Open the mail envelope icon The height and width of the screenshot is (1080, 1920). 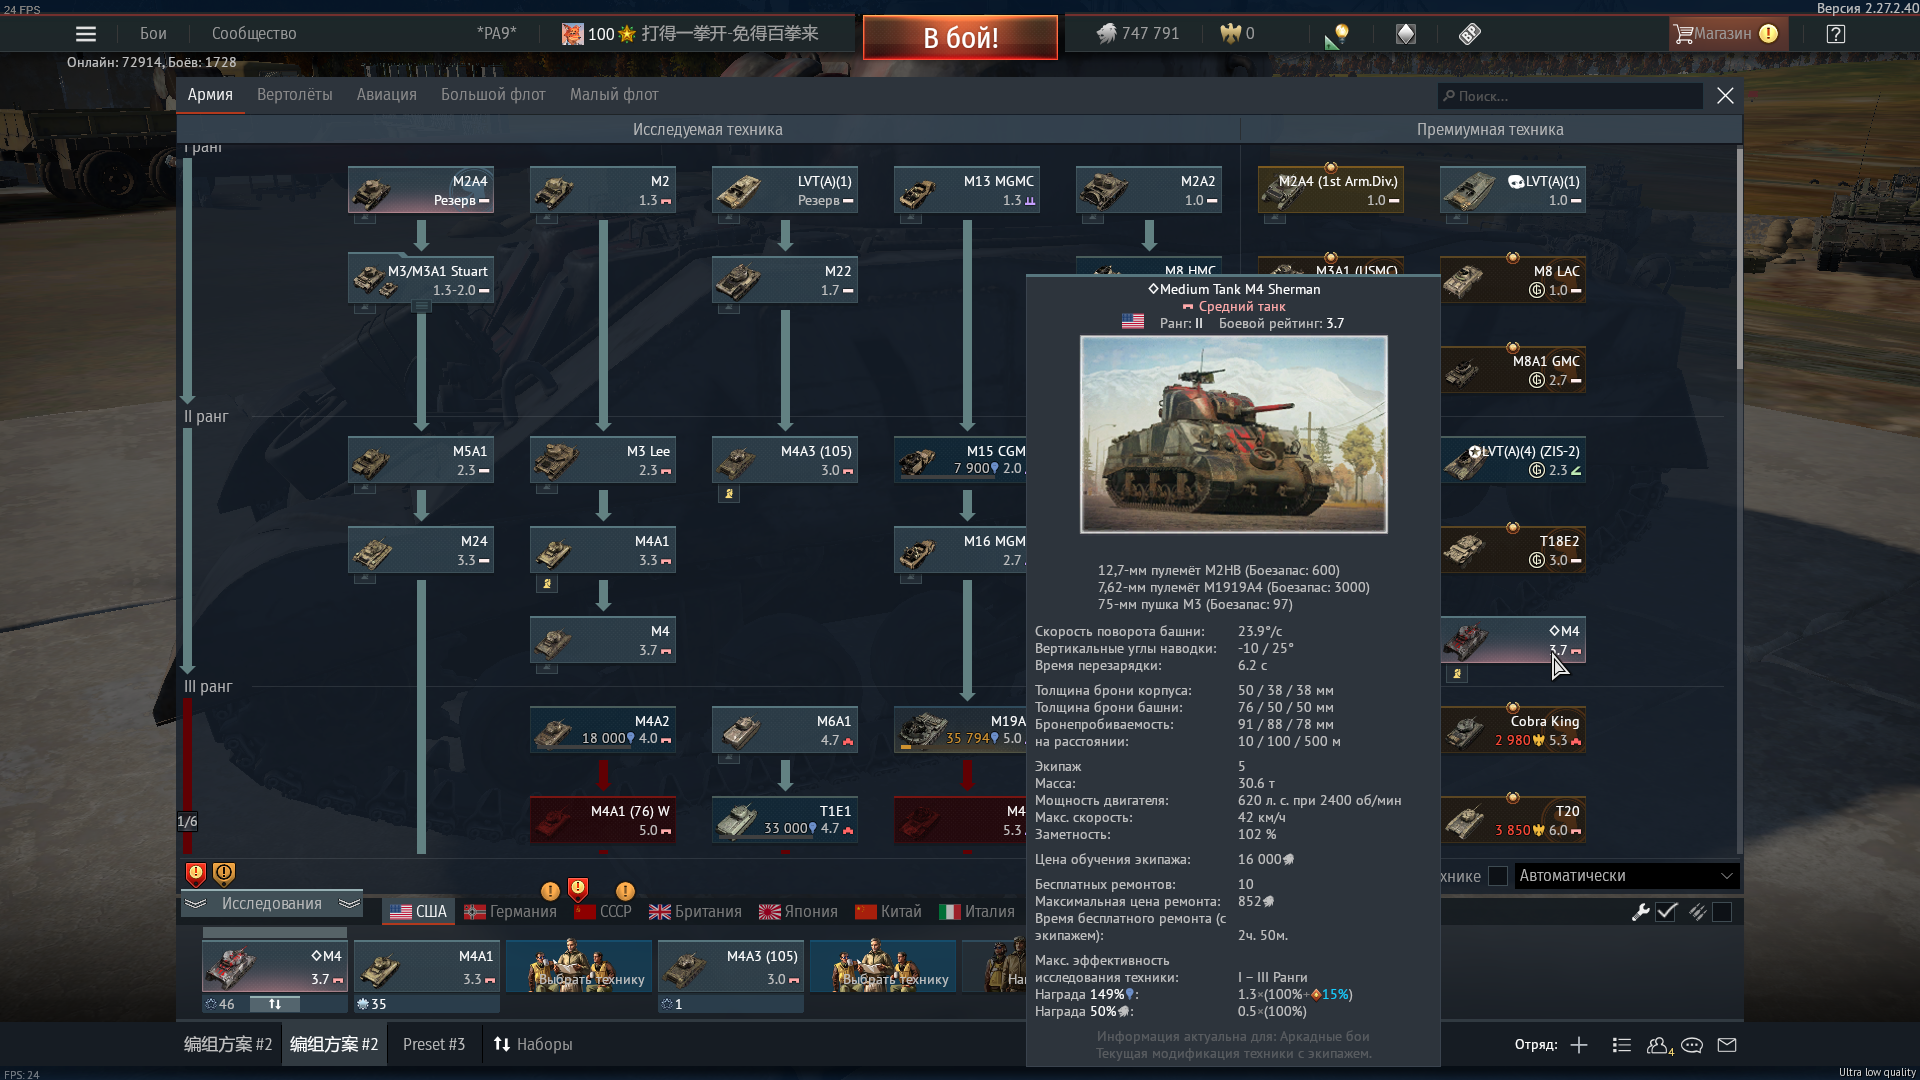pyautogui.click(x=1727, y=1045)
